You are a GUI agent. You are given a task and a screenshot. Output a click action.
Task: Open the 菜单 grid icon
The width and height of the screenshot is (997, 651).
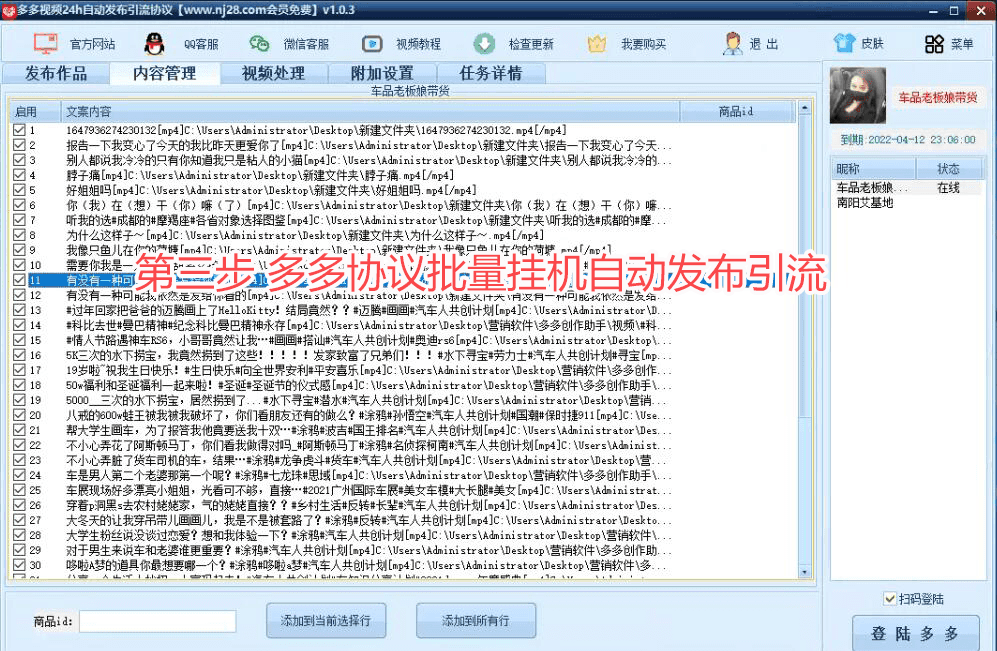[x=934, y=44]
